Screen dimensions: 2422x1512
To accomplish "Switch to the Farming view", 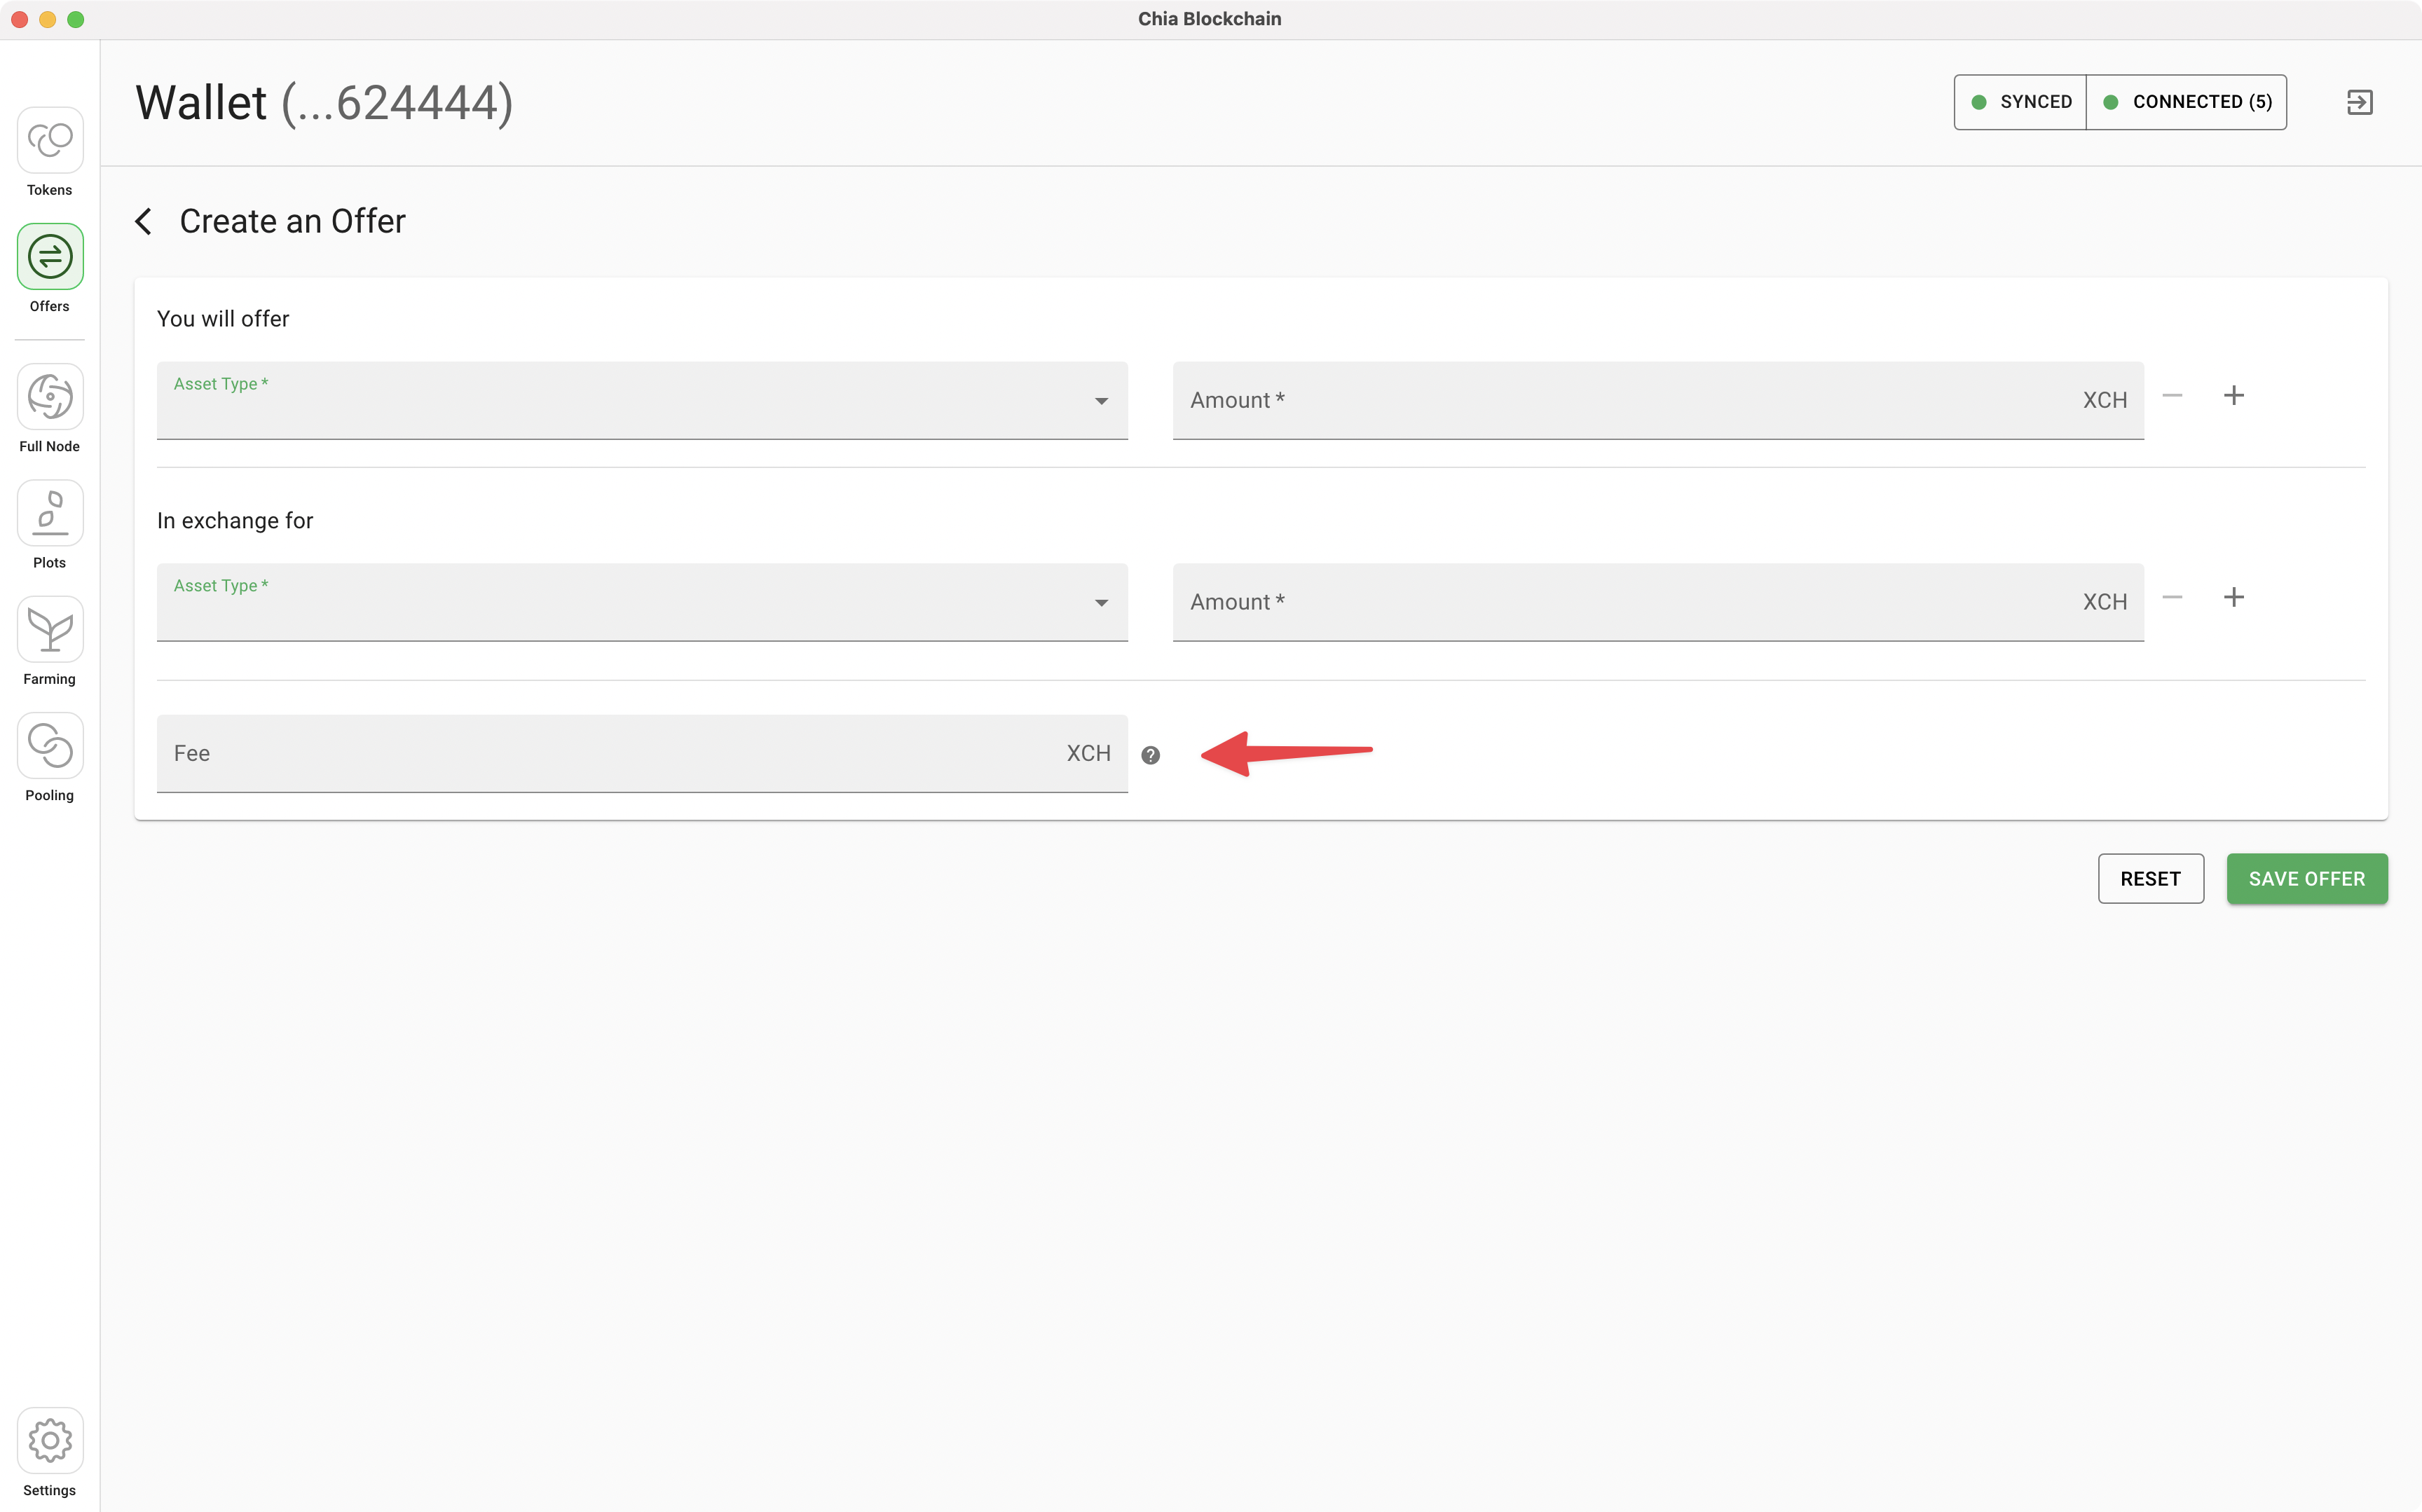I will (x=50, y=630).
